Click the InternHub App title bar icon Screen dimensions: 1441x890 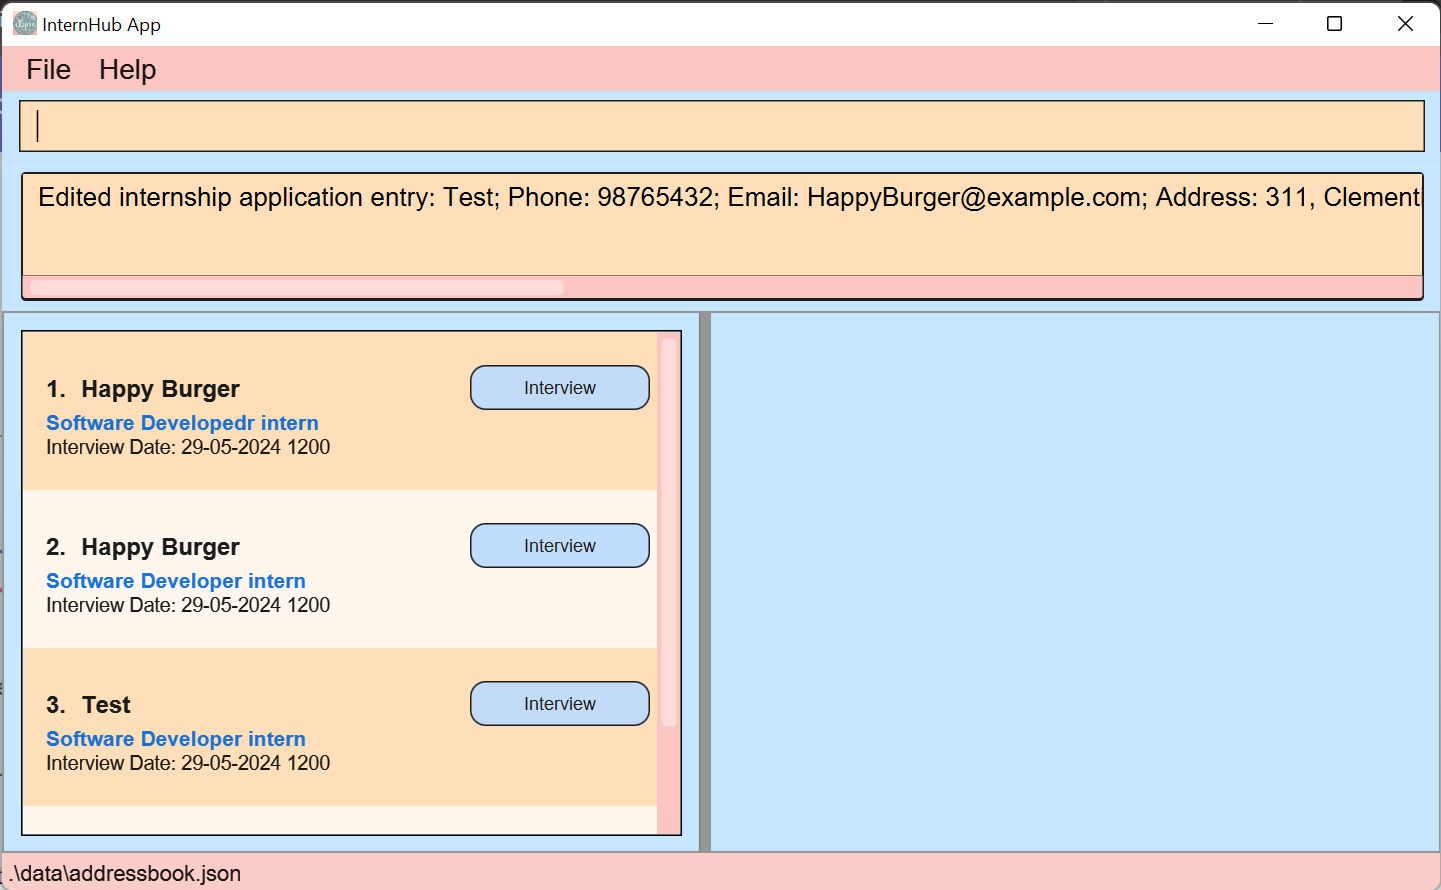coord(25,24)
